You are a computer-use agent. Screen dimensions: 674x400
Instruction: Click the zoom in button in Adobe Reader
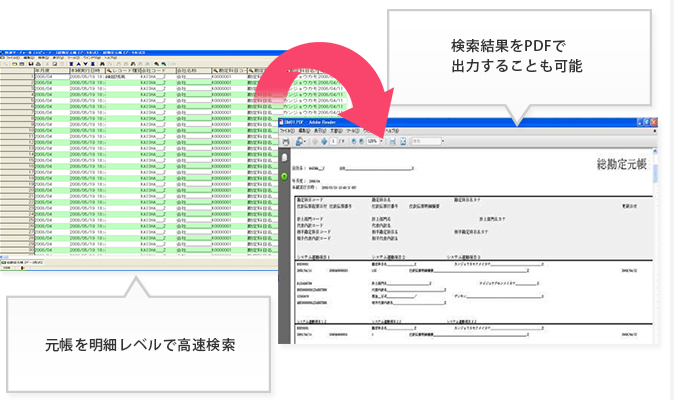tap(361, 142)
